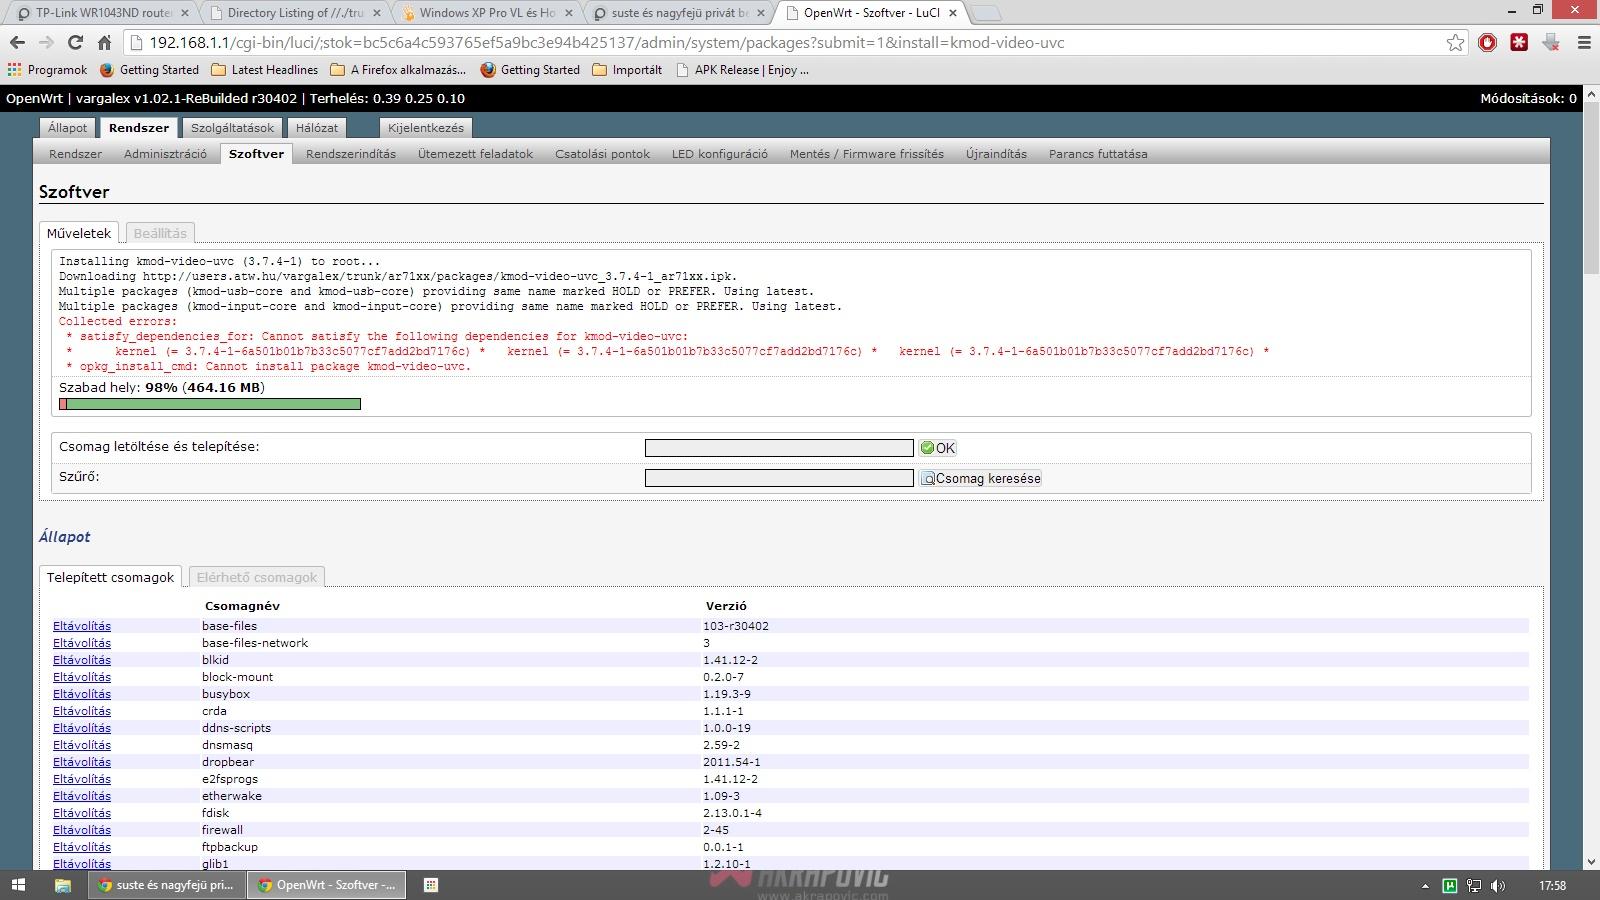Open Chrome menu hamburger icon
The width and height of the screenshot is (1600, 900).
click(1584, 42)
